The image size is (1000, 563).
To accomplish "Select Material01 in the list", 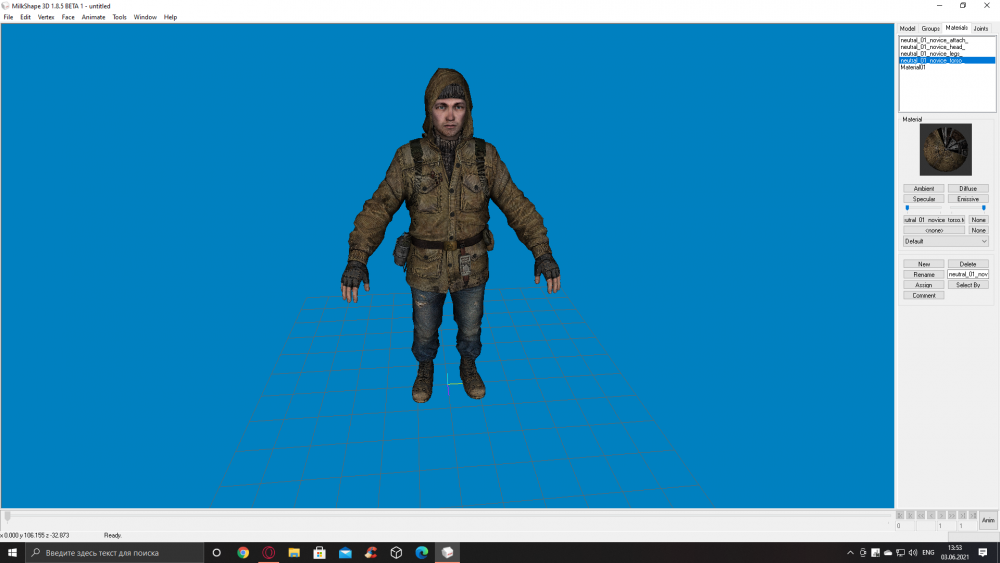I will point(947,67).
